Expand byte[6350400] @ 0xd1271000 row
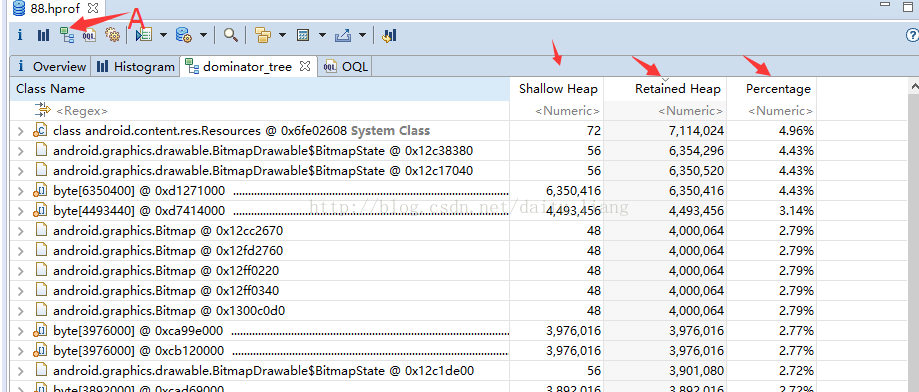919x392 pixels. 21,191
